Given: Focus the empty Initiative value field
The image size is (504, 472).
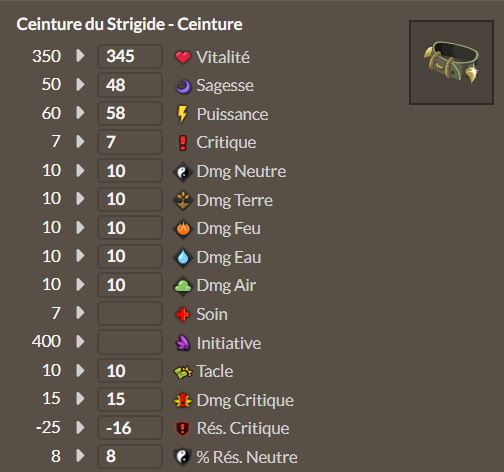Looking at the screenshot, I should pos(130,342).
